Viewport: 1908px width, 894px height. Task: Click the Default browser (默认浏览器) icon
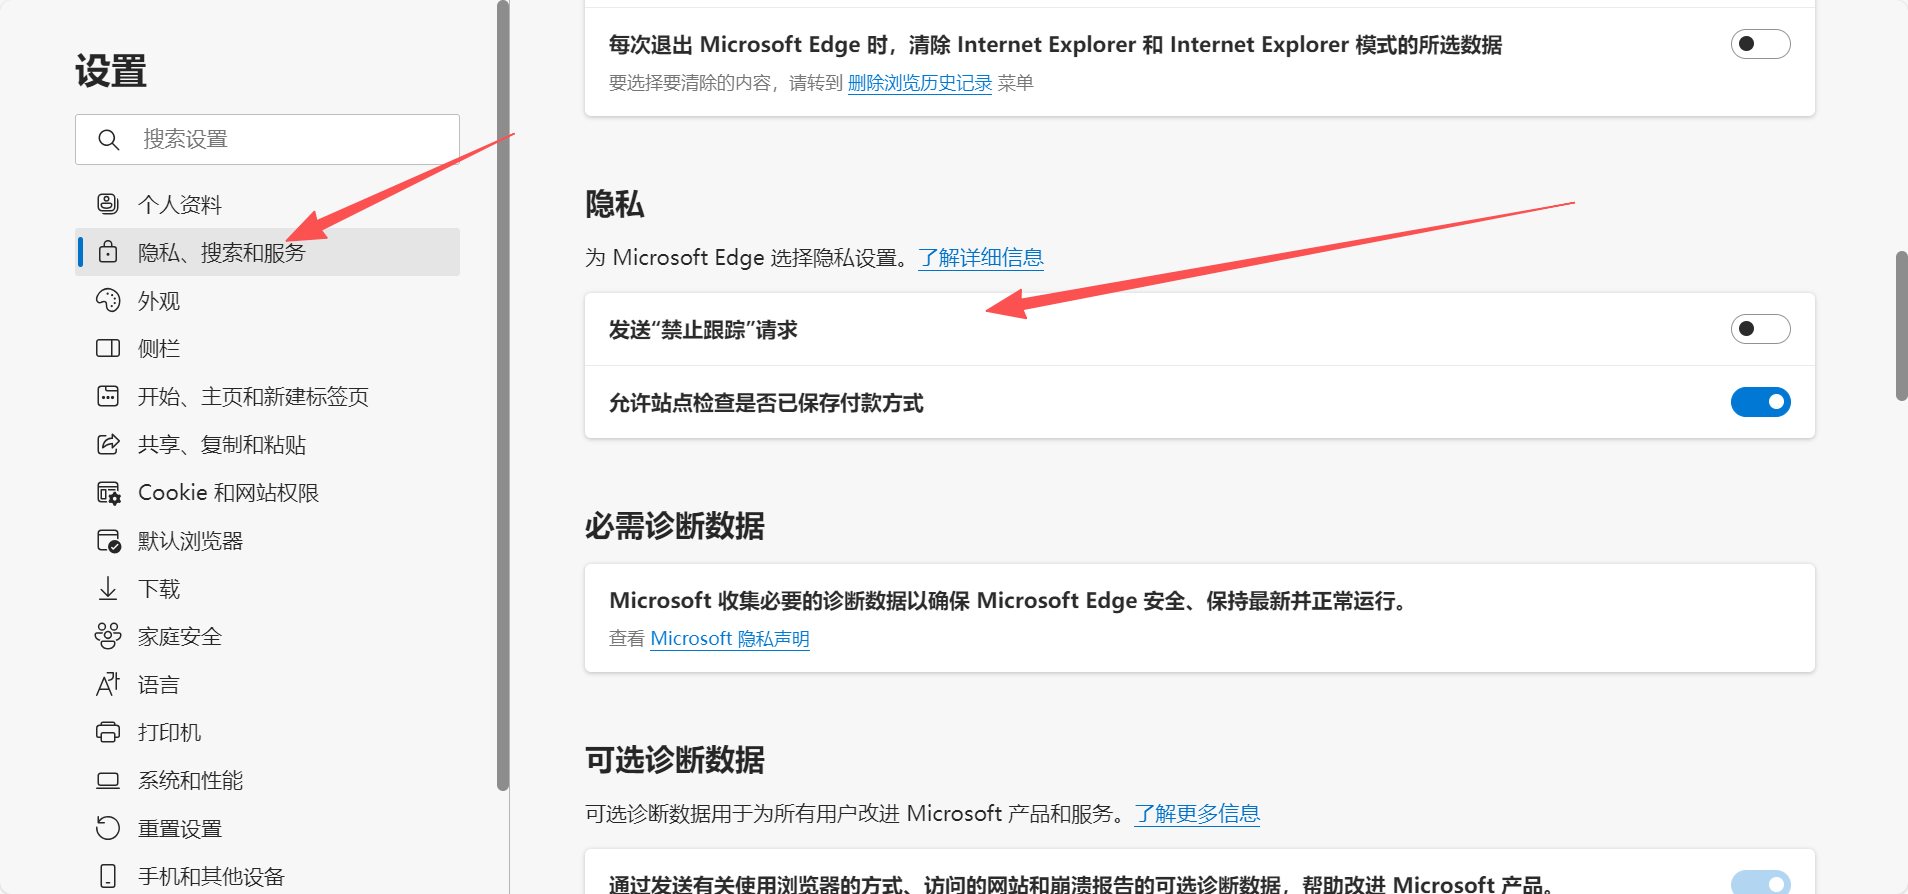click(x=108, y=540)
